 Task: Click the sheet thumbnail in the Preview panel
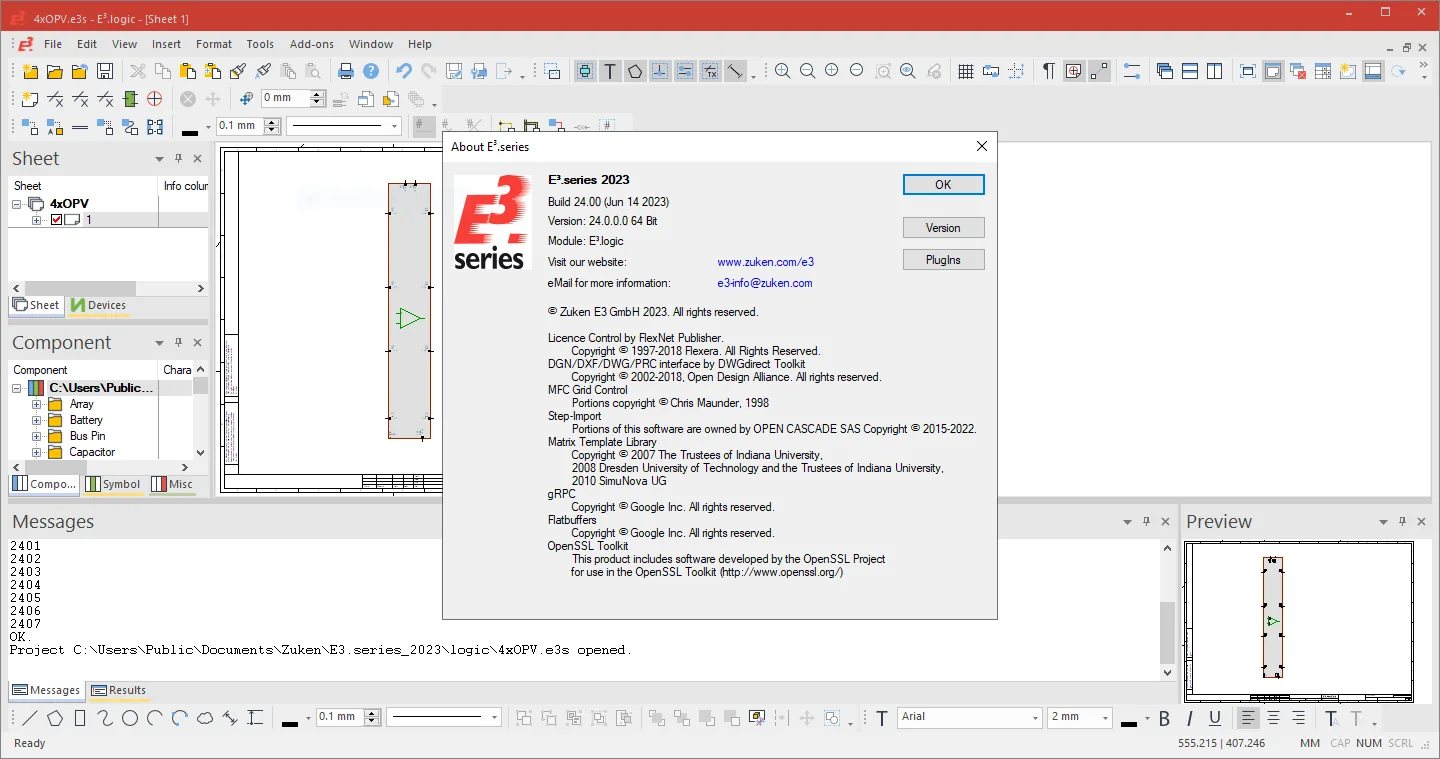pos(1298,621)
